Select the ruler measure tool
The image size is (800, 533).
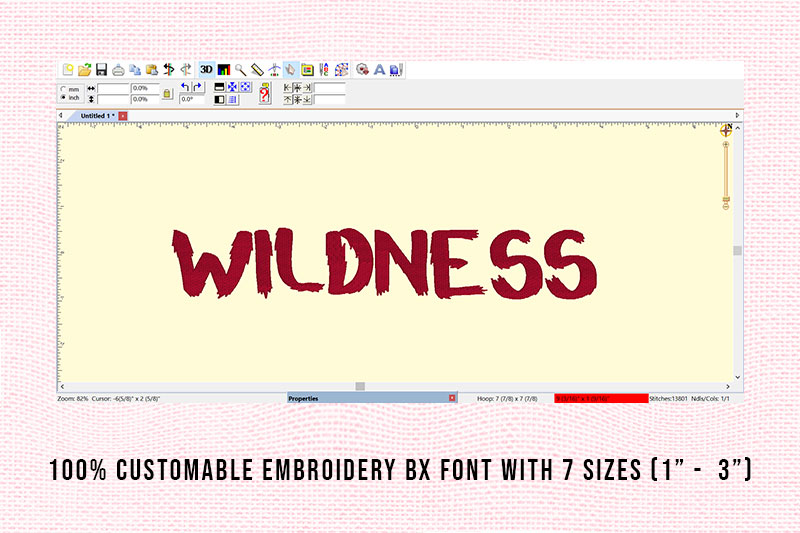(257, 70)
